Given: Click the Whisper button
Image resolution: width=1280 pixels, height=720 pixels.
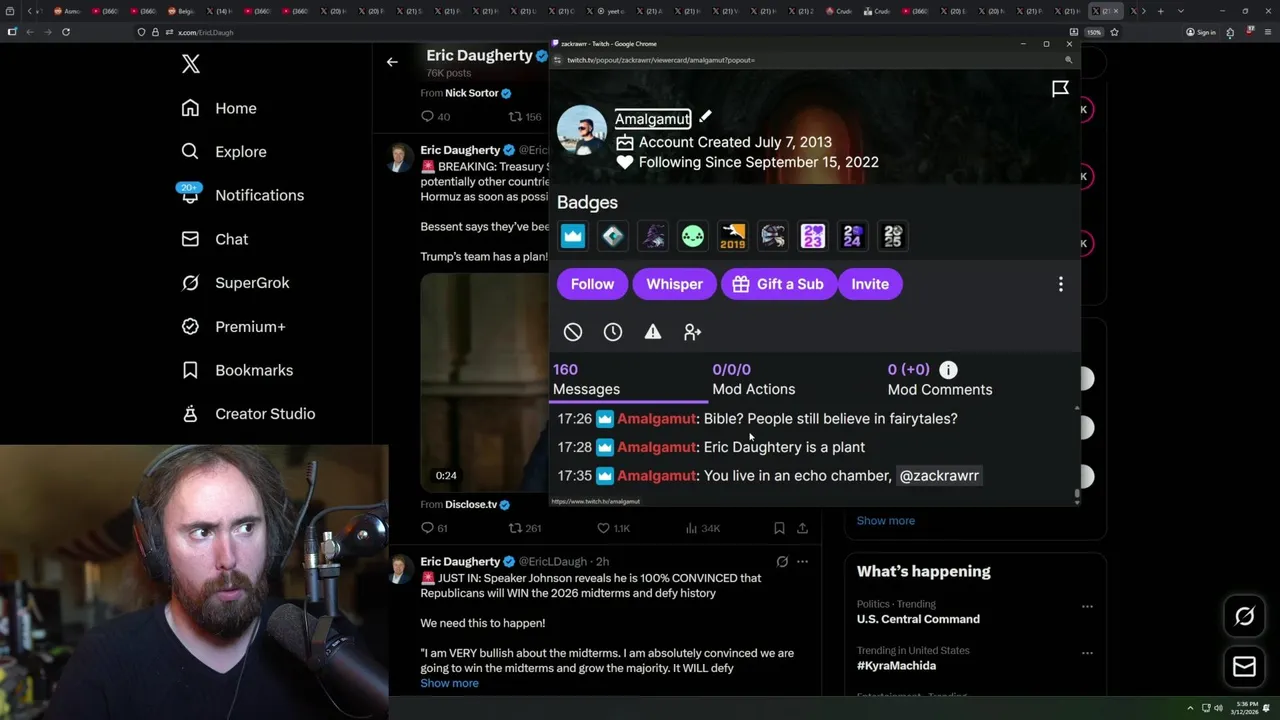Looking at the screenshot, I should 675,284.
